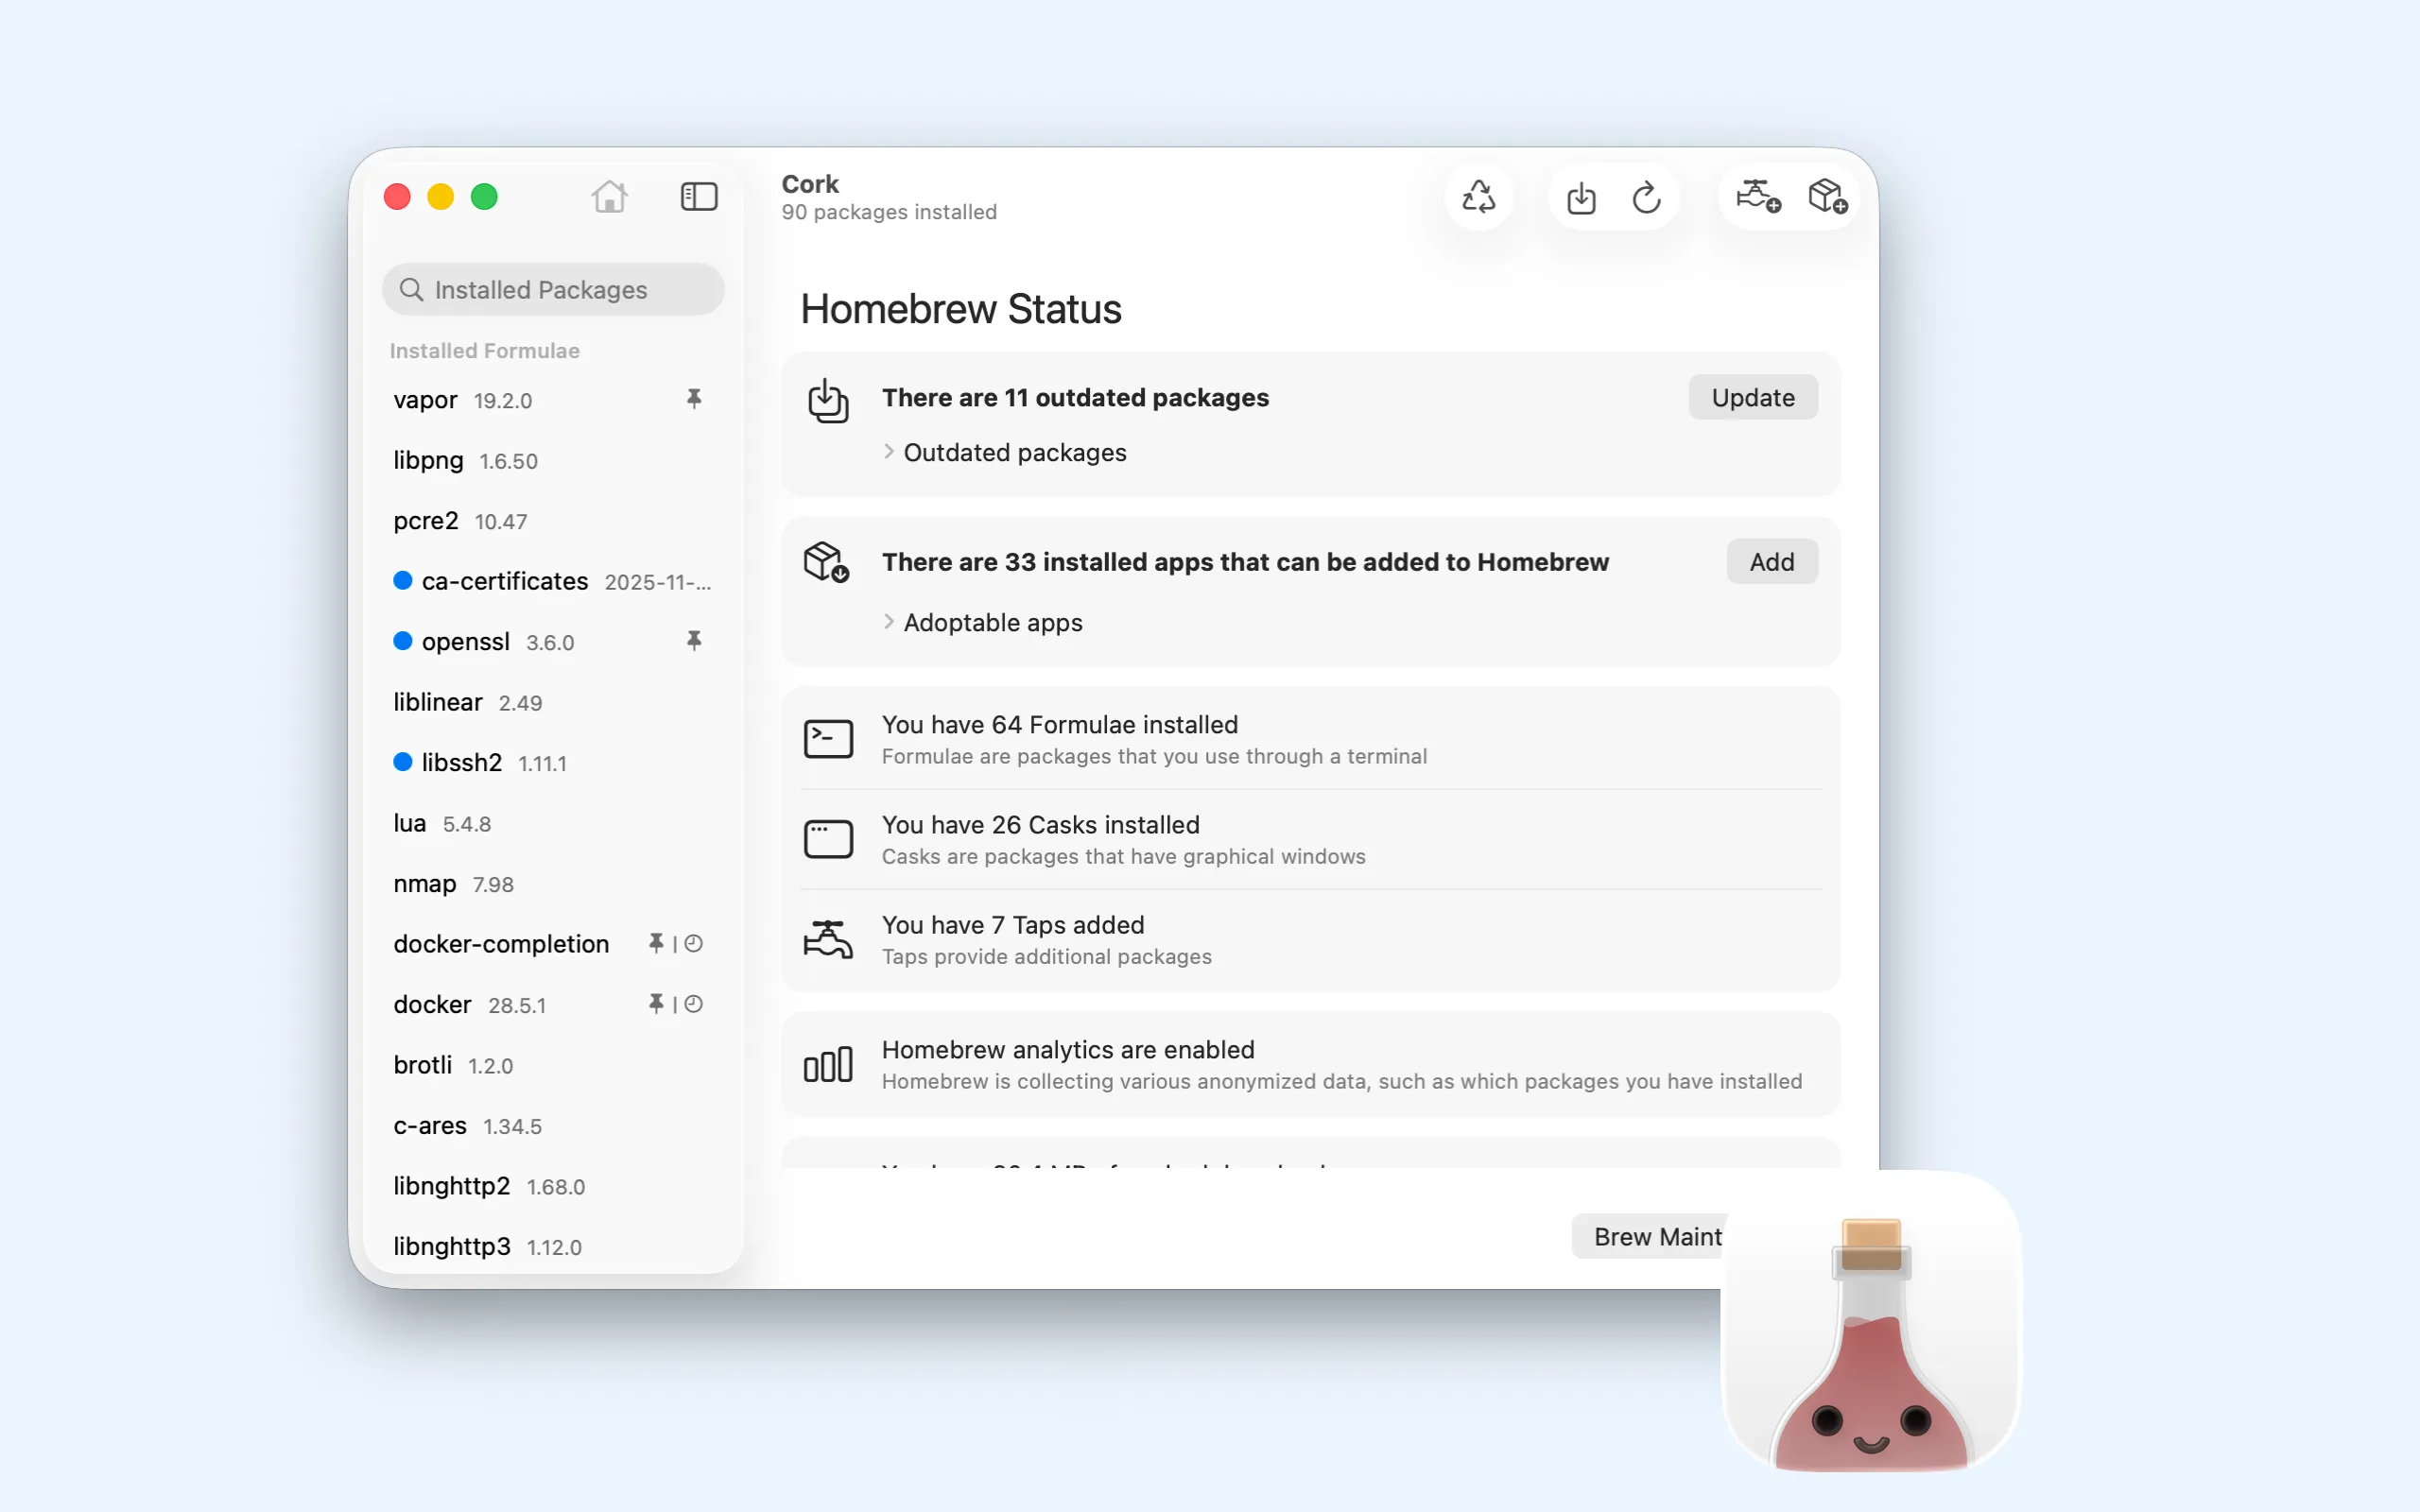Screen dimensions: 2420x1512
Task: Click the blue dot beside openssl
Action: pos(403,641)
